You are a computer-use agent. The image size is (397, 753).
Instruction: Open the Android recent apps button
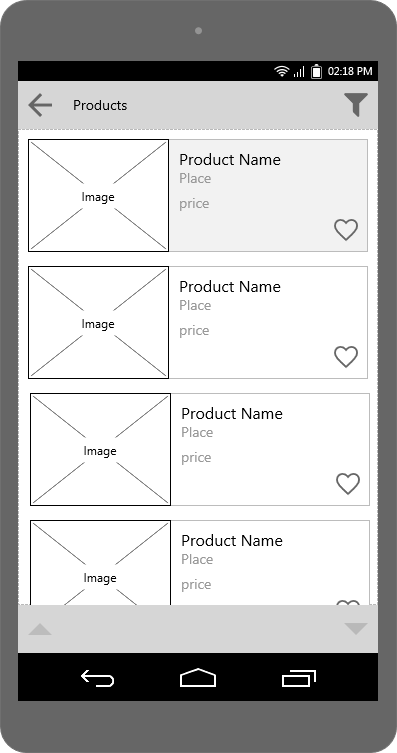299,678
